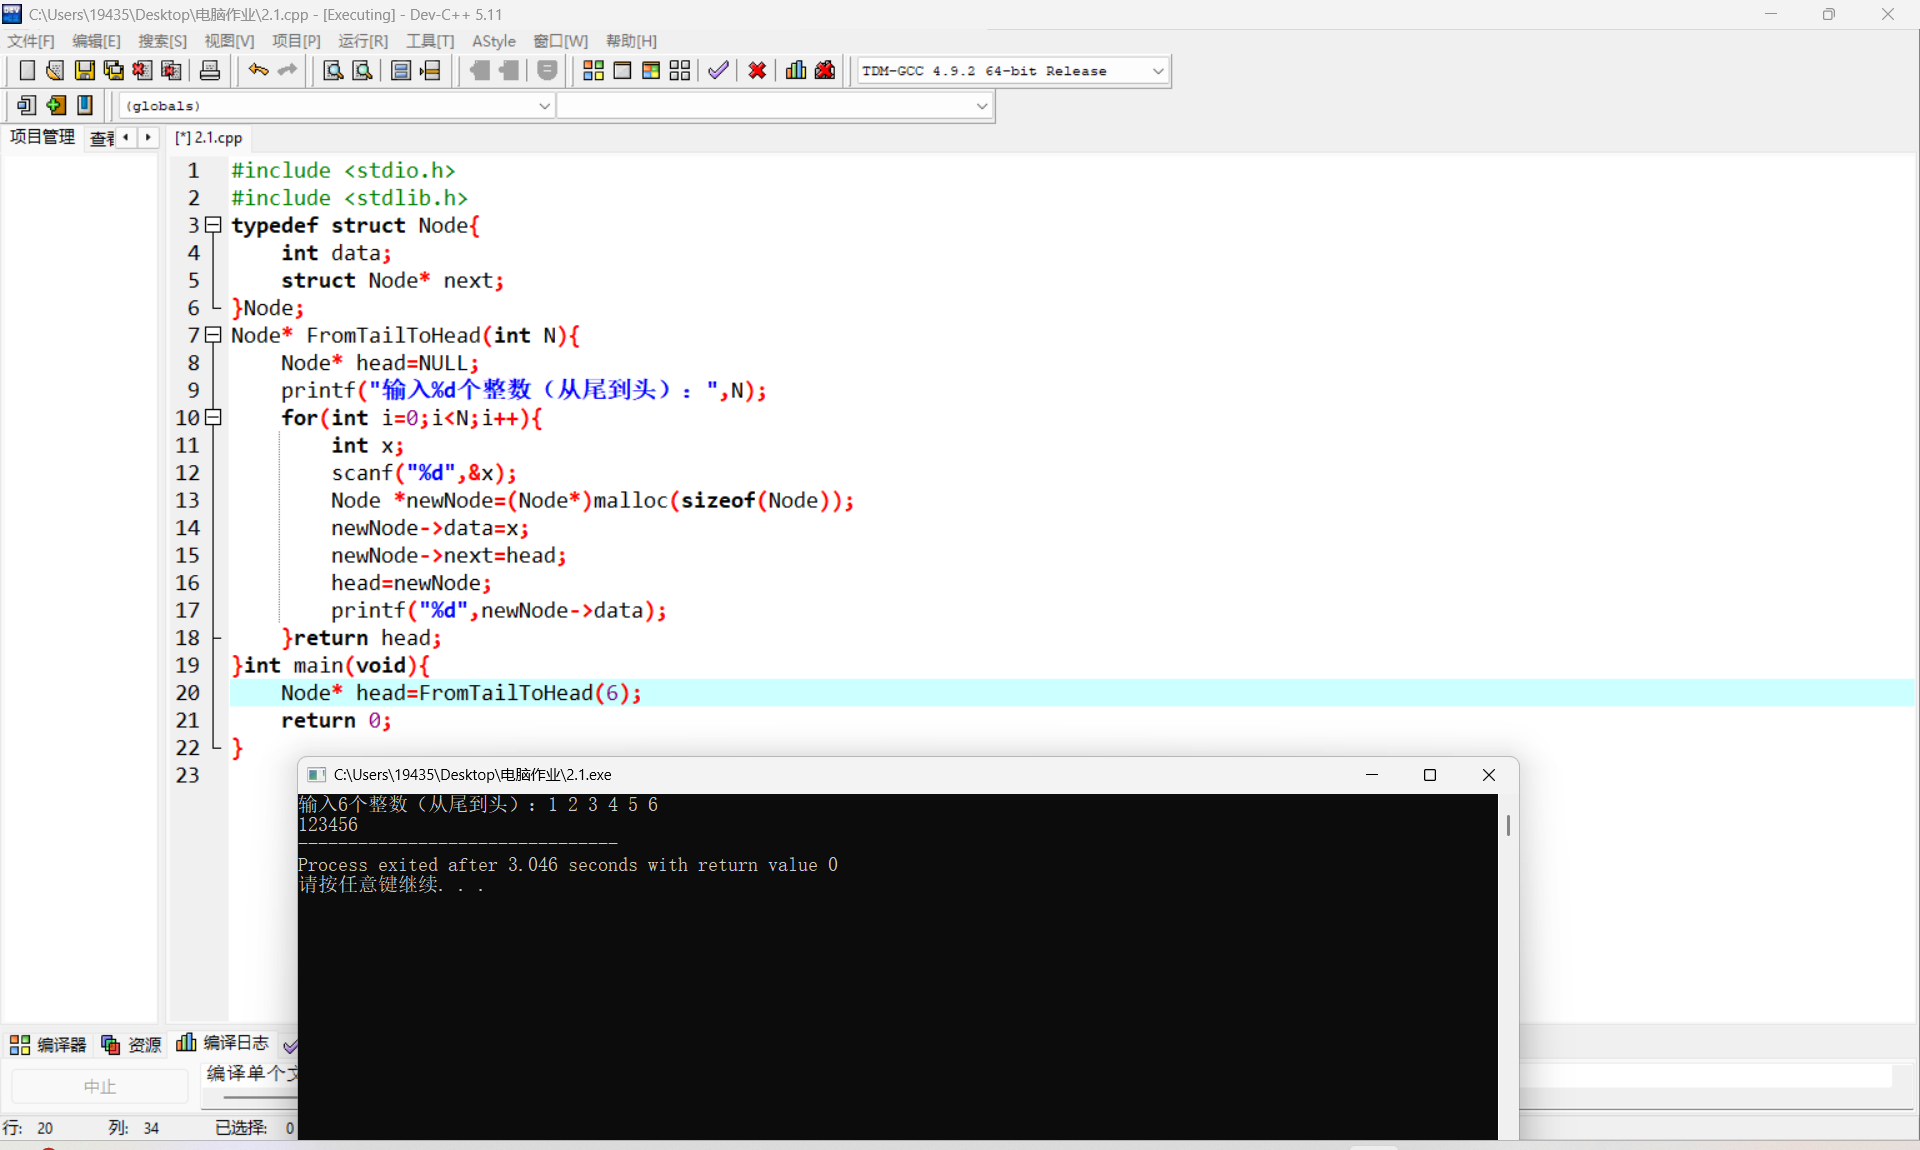Click the purple Syntax Check checkmark
1920x1150 pixels.
pyautogui.click(x=718, y=71)
